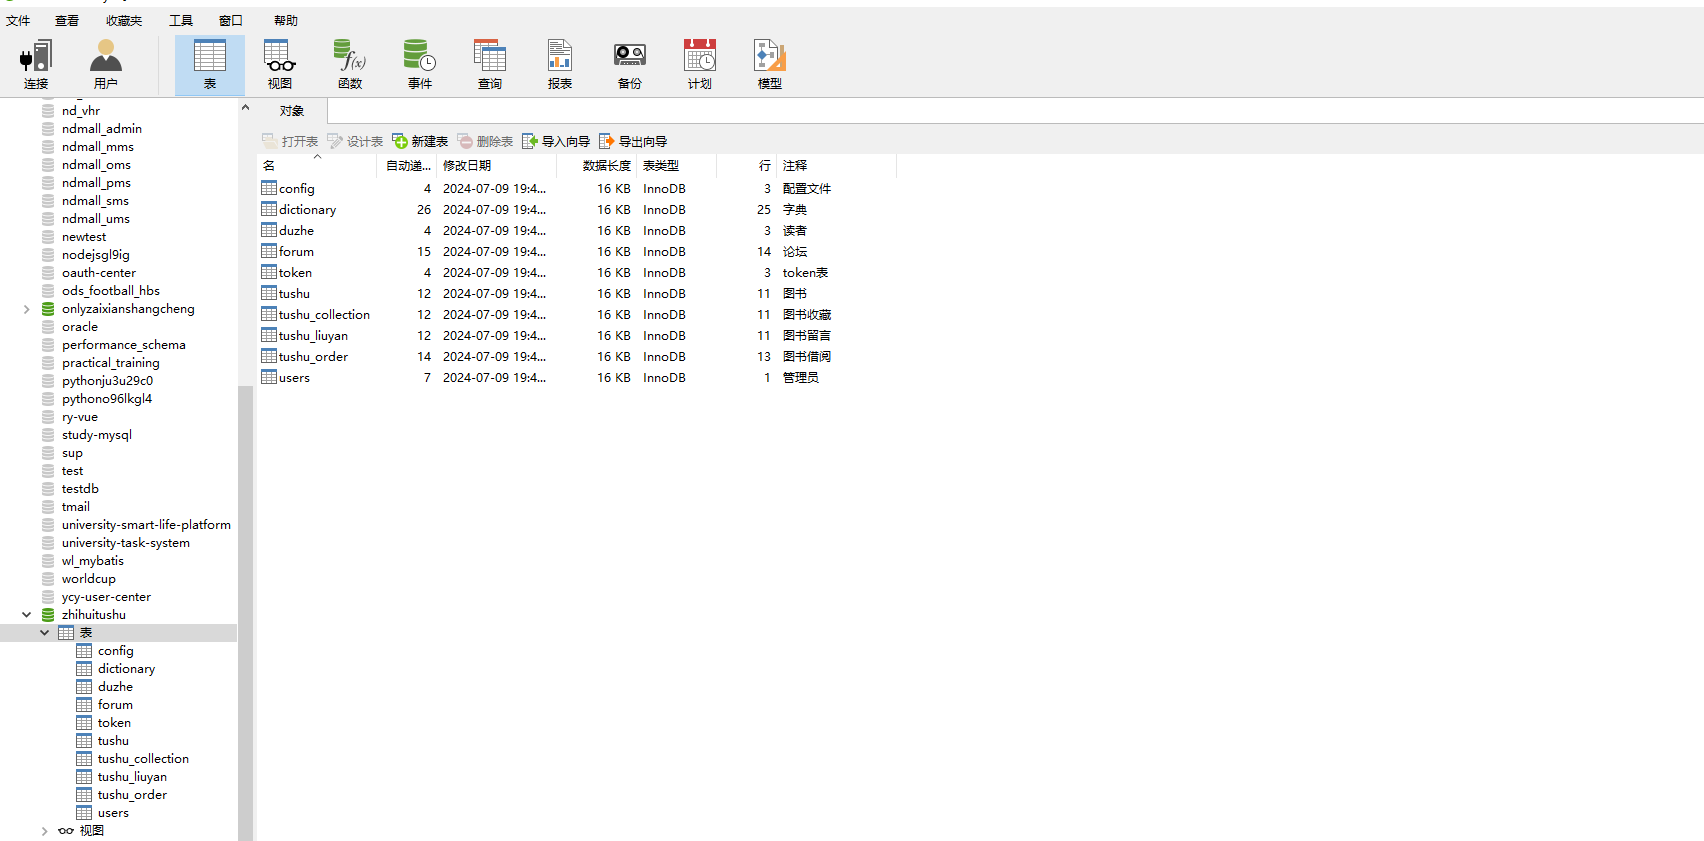Click the 管理员 comment in users row

801,377
